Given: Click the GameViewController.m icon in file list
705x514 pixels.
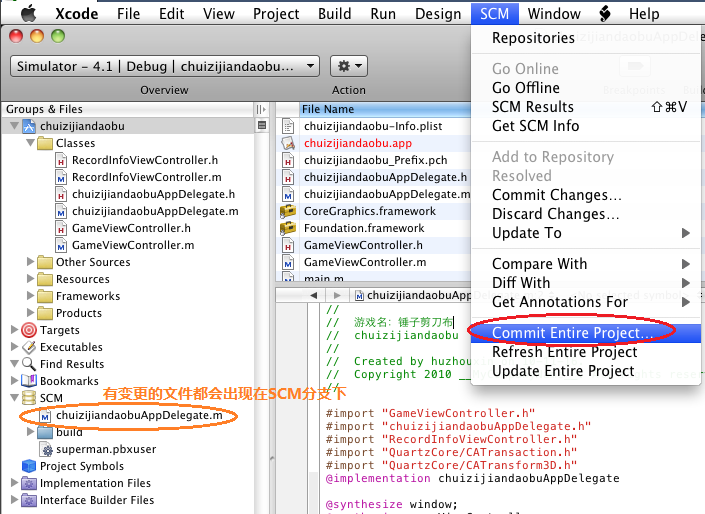Looking at the screenshot, I should coord(288,263).
